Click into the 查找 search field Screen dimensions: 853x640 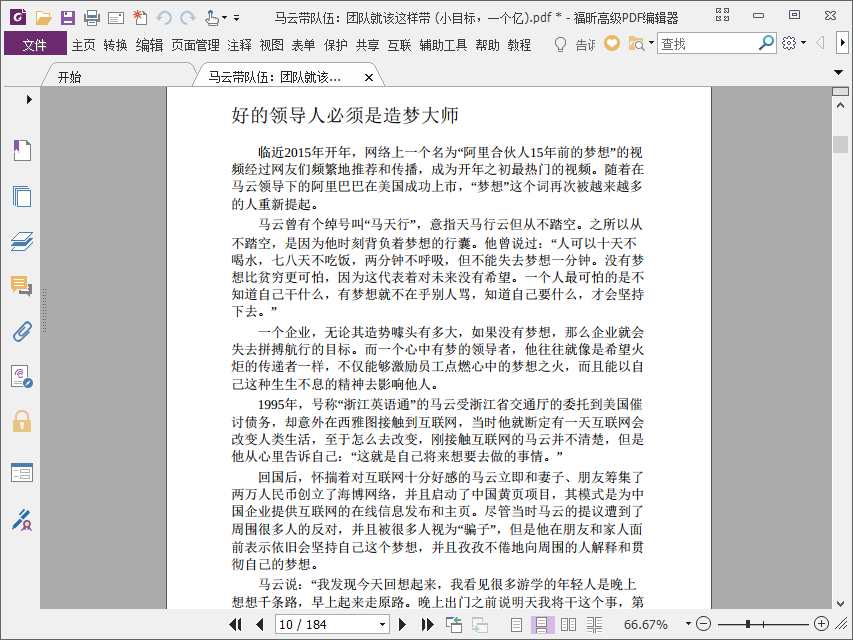[x=707, y=44]
